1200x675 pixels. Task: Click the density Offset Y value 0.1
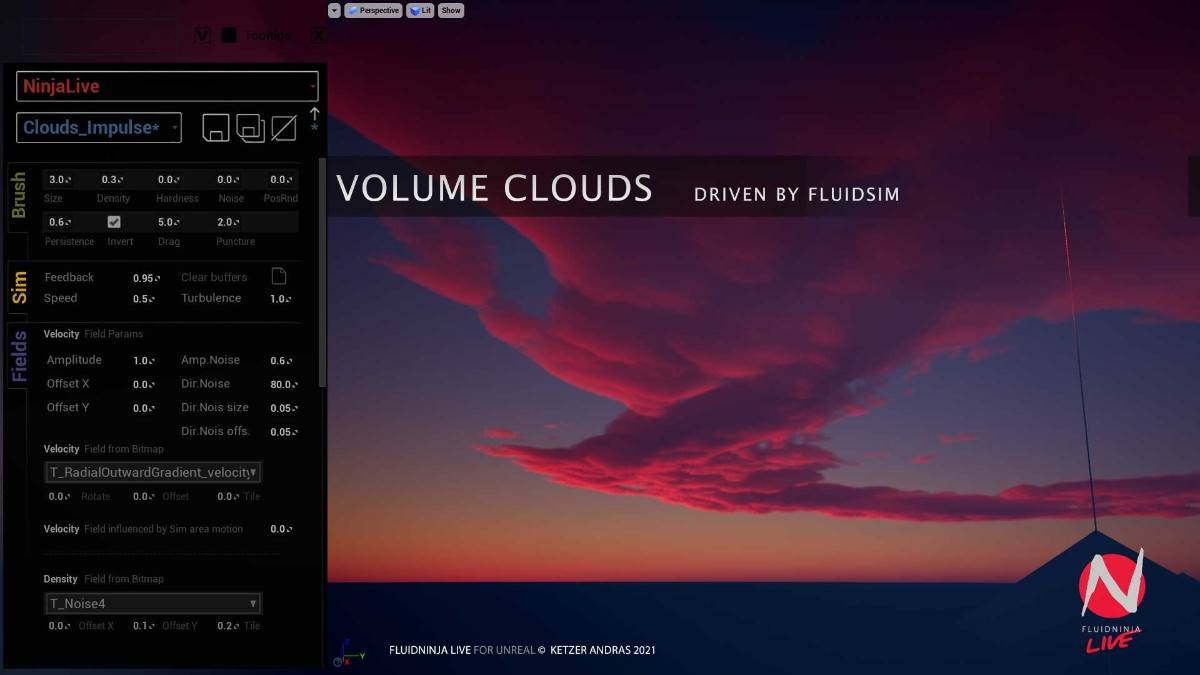pyautogui.click(x=144, y=626)
